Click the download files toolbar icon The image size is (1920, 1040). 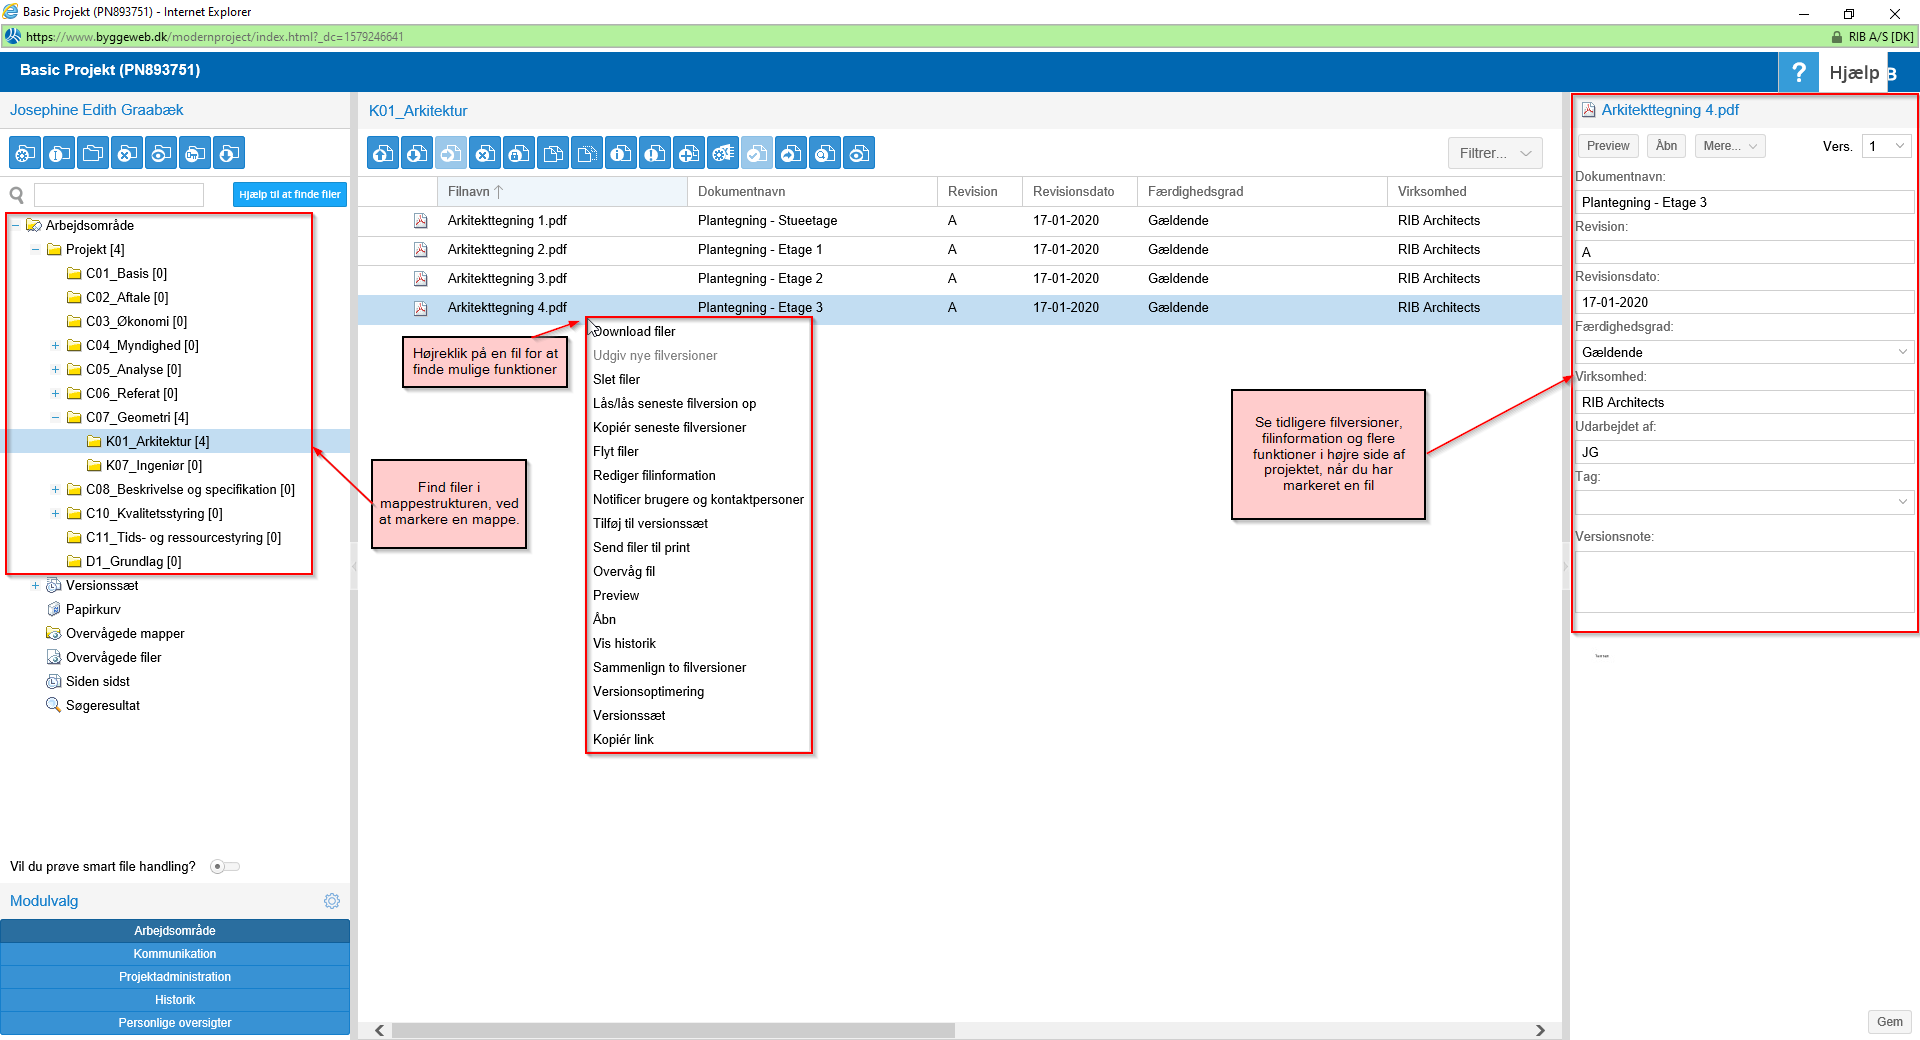[417, 153]
